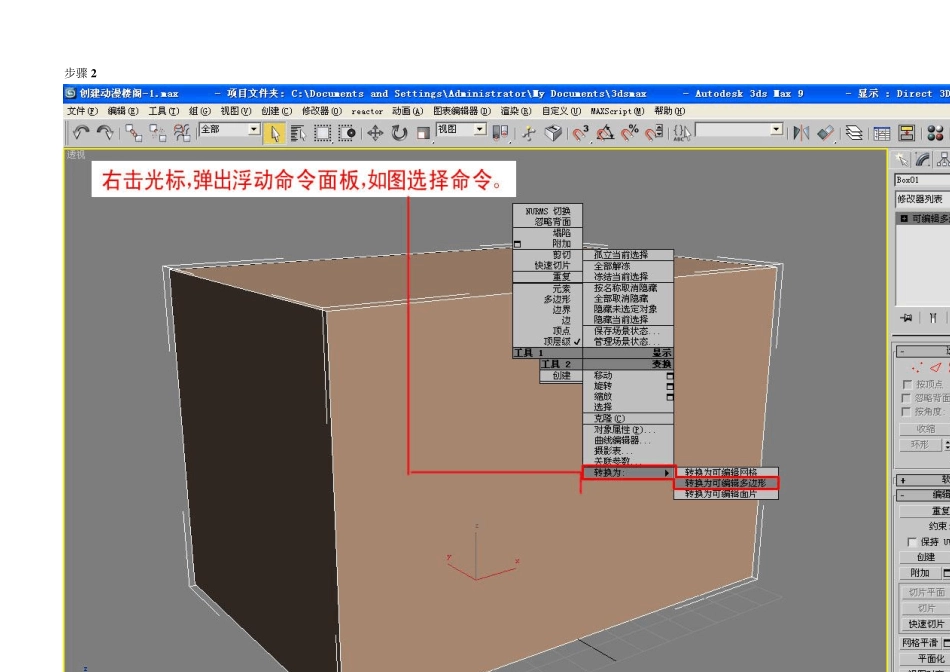
Task: Open the 移动 settings box in quad menu
Action: coord(669,376)
